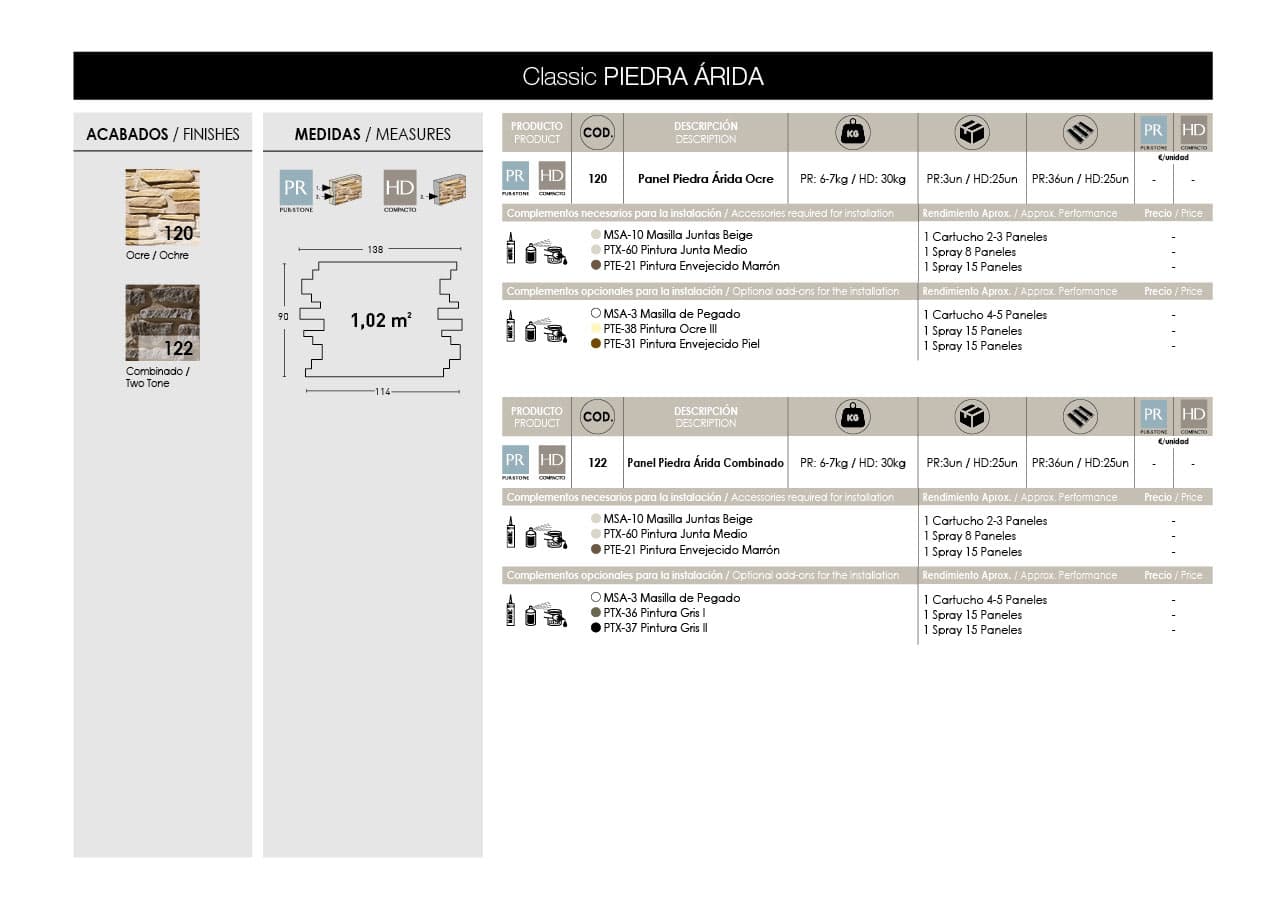
Task: Click the Combinado 122 two-tone finish thumbnail
Action: pyautogui.click(x=162, y=323)
